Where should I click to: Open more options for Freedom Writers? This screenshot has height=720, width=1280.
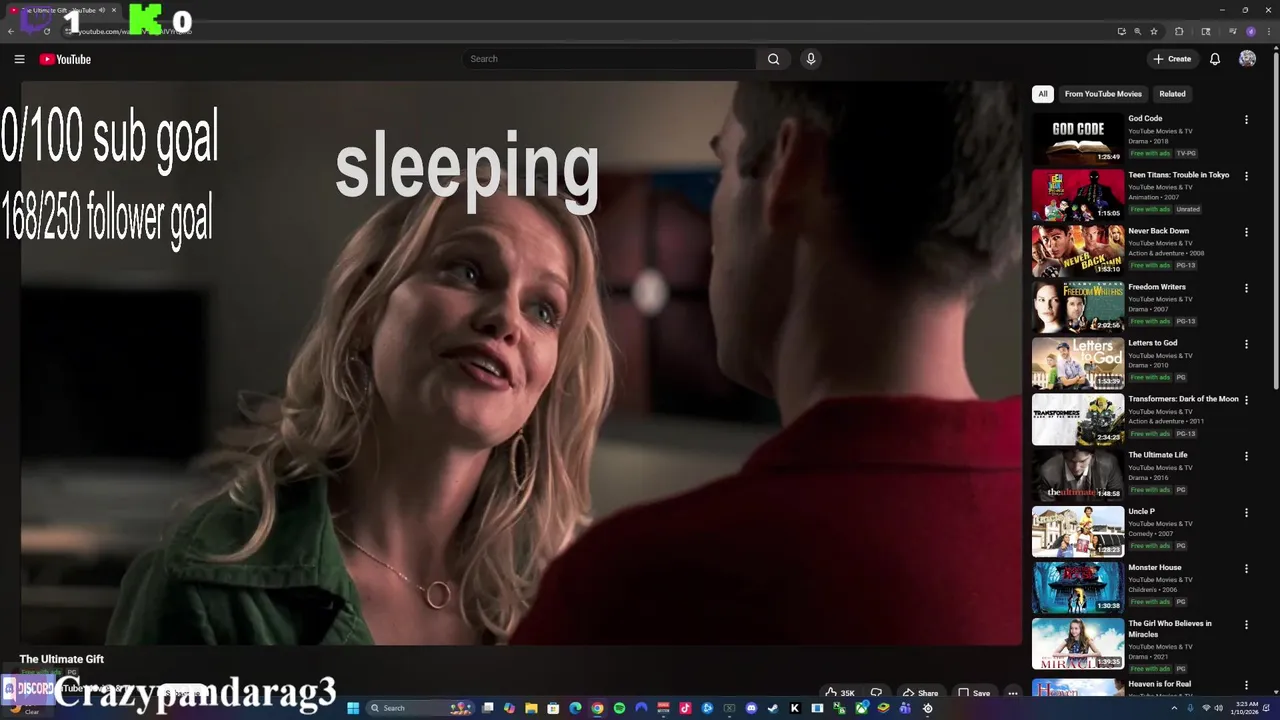point(1246,288)
